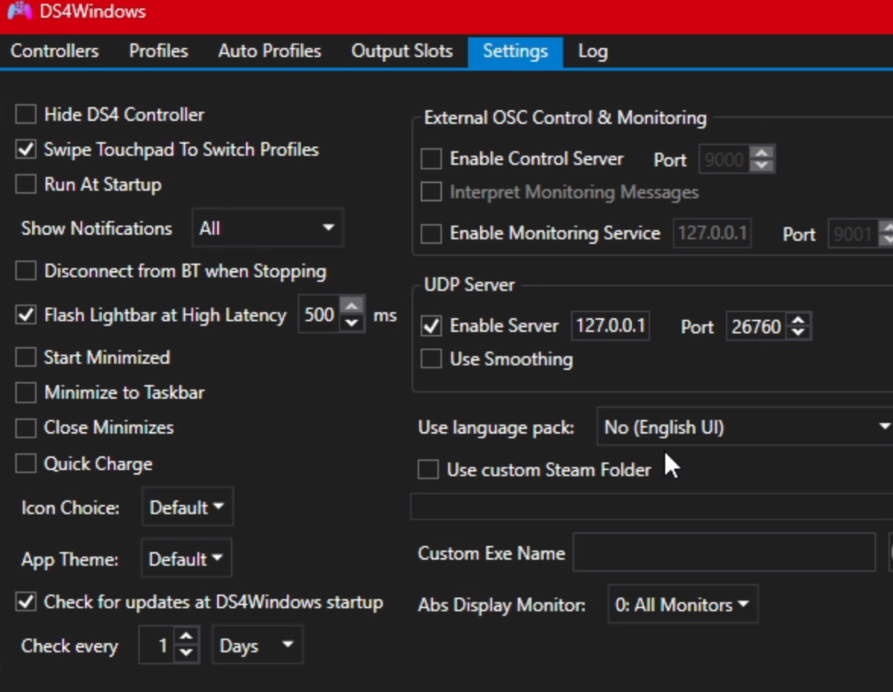This screenshot has height=692, width=893.
Task: Open the Icon Choice dropdown
Action: [187, 507]
